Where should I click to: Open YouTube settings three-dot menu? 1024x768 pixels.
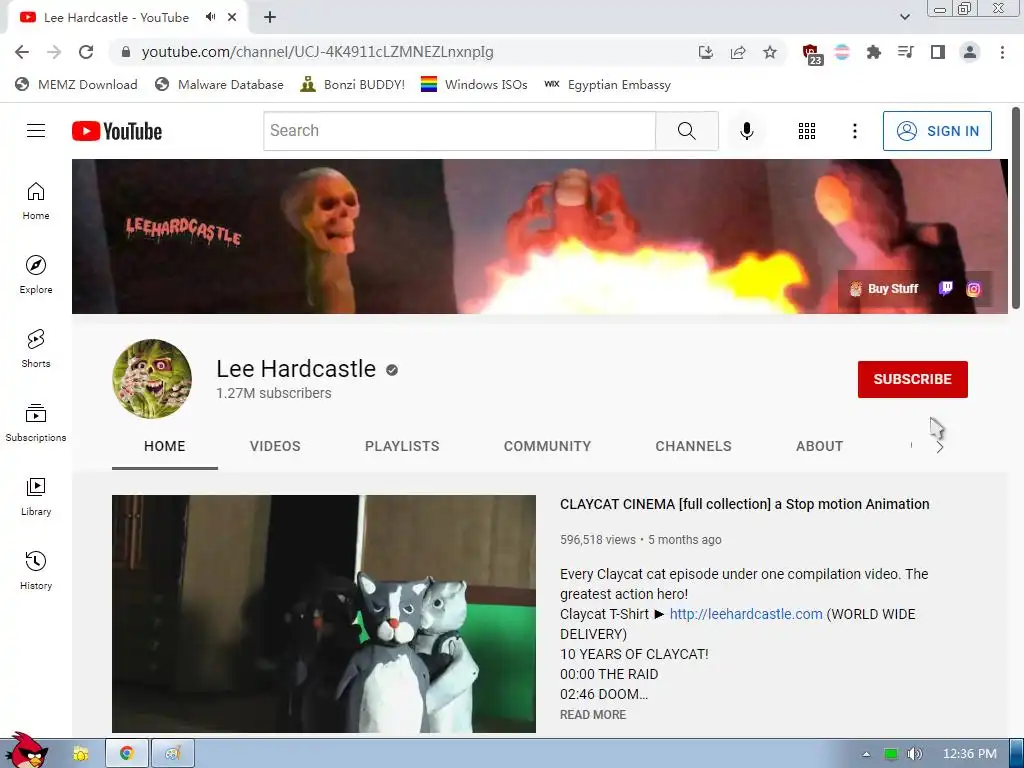[854, 131]
